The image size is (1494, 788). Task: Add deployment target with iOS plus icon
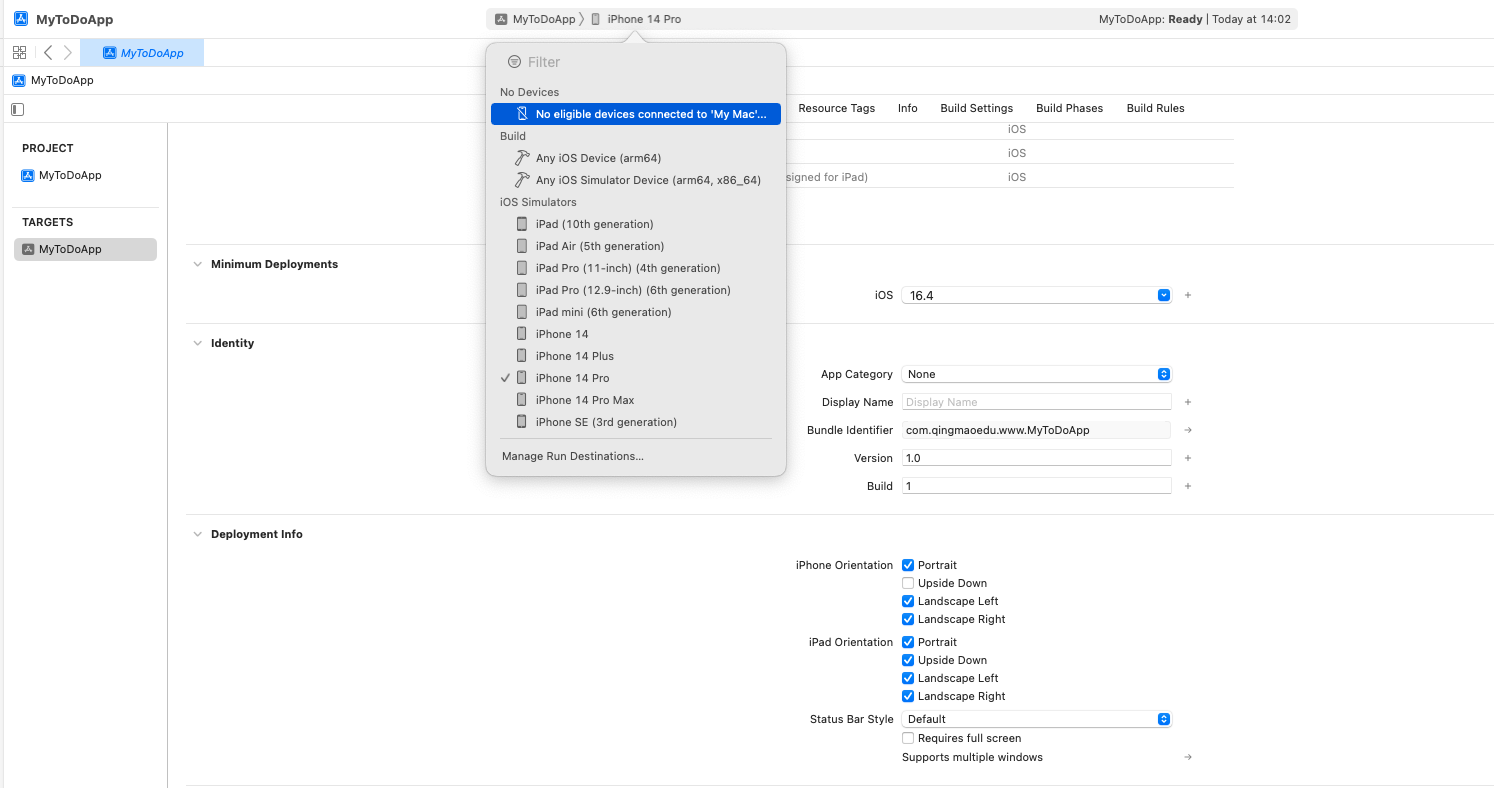point(1188,296)
